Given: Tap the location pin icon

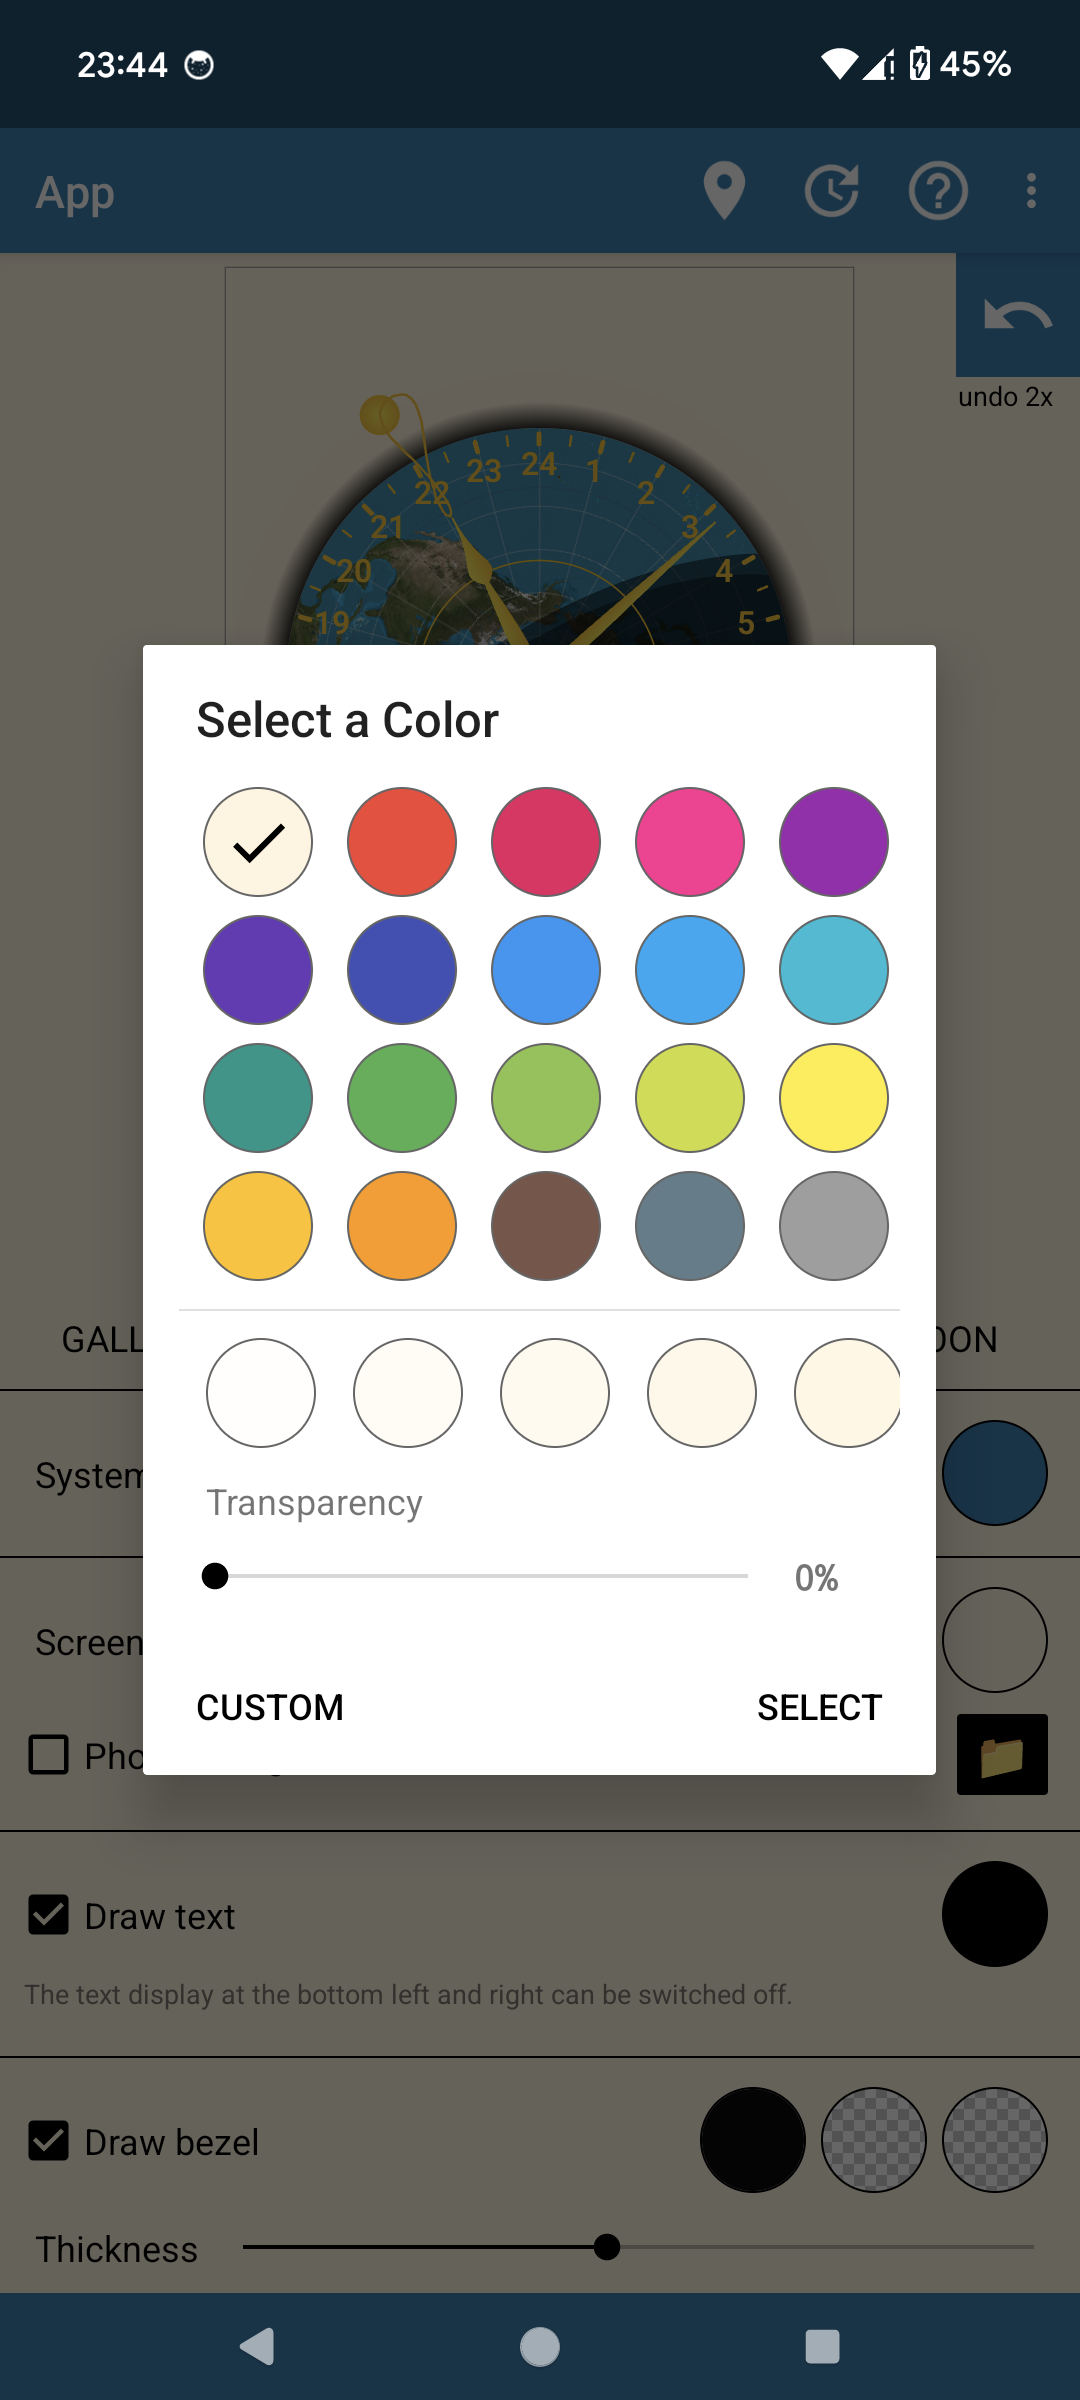Looking at the screenshot, I should point(724,190).
